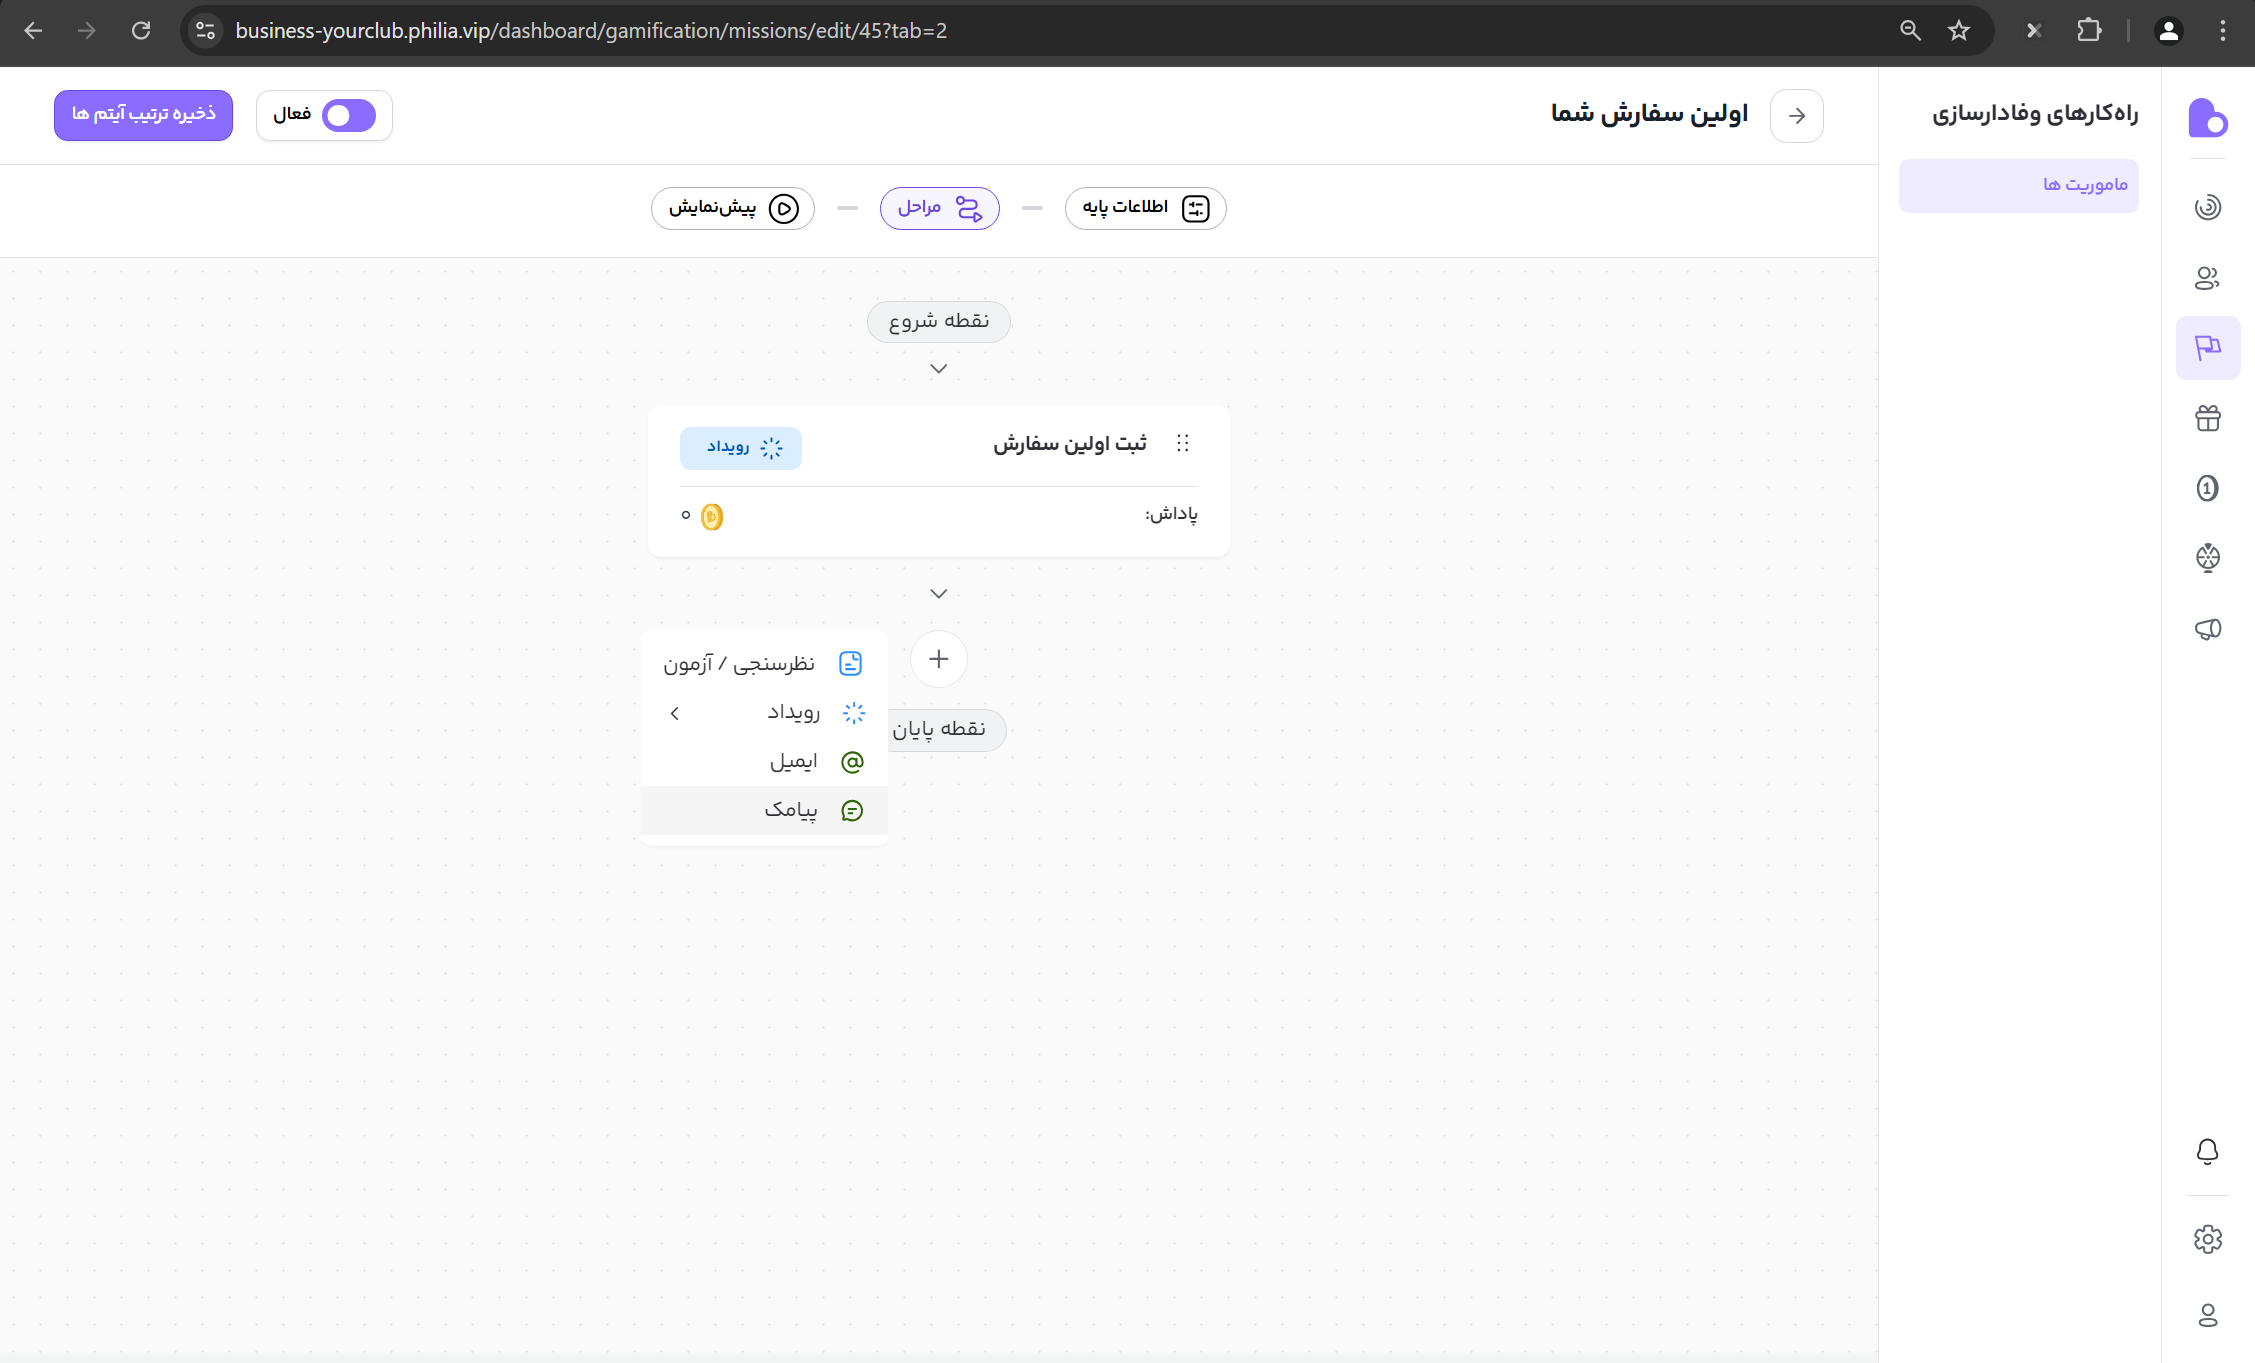
Task: Click the drag handle on ثبت اولین سفارش card
Action: coord(1183,443)
